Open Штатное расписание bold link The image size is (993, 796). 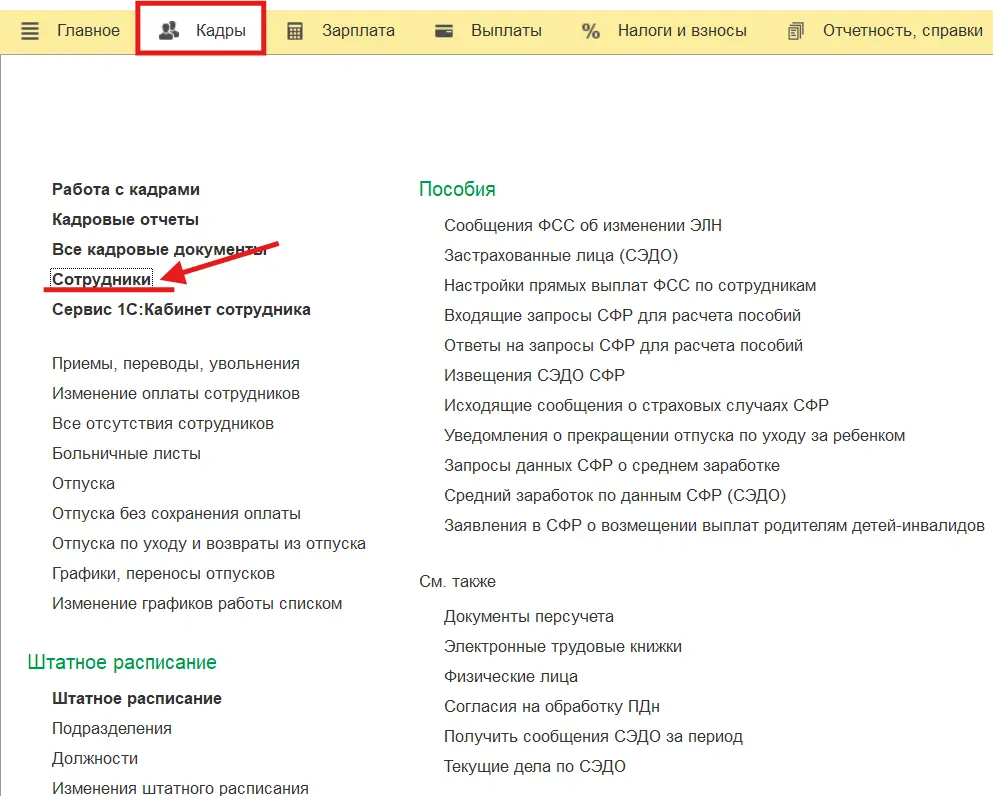click(x=137, y=699)
